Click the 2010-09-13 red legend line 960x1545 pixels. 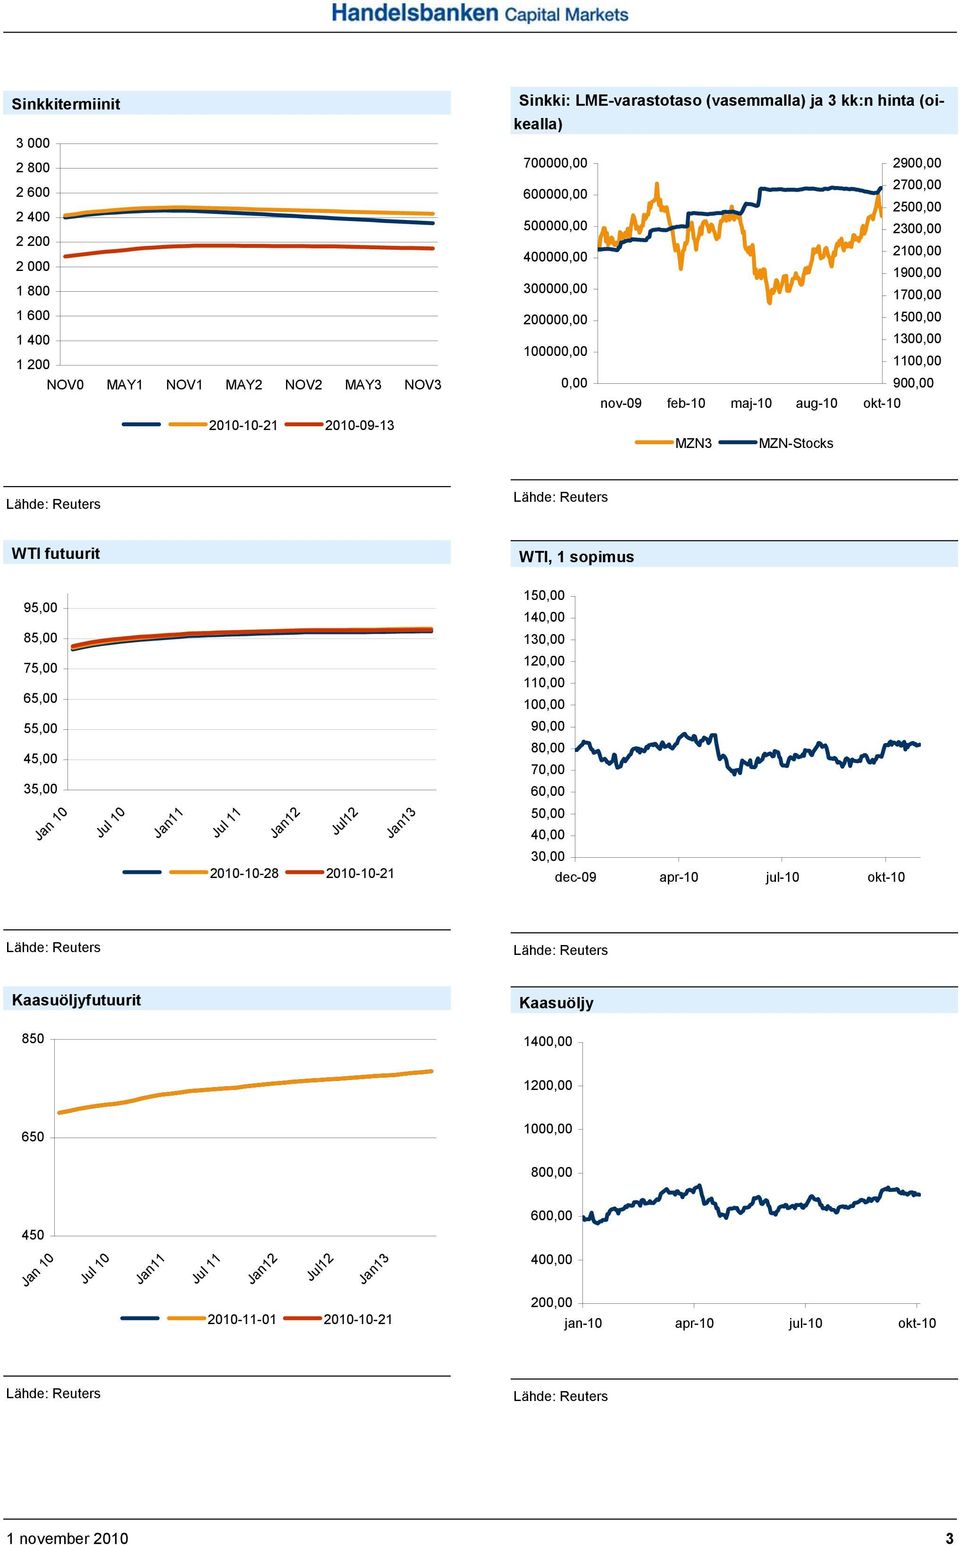click(x=304, y=425)
